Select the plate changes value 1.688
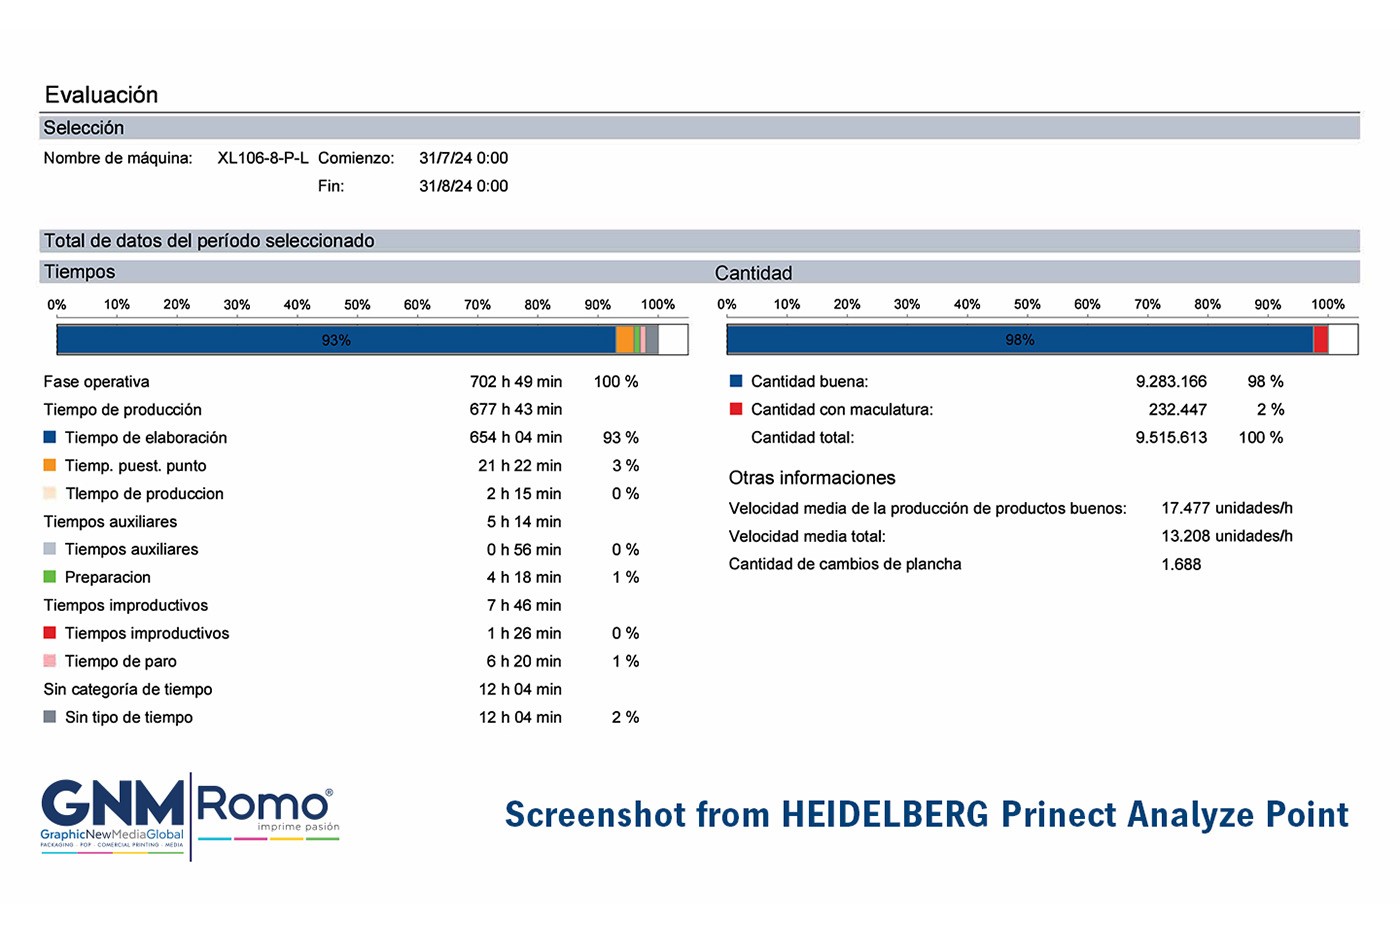The image size is (1400, 934). click(1181, 564)
